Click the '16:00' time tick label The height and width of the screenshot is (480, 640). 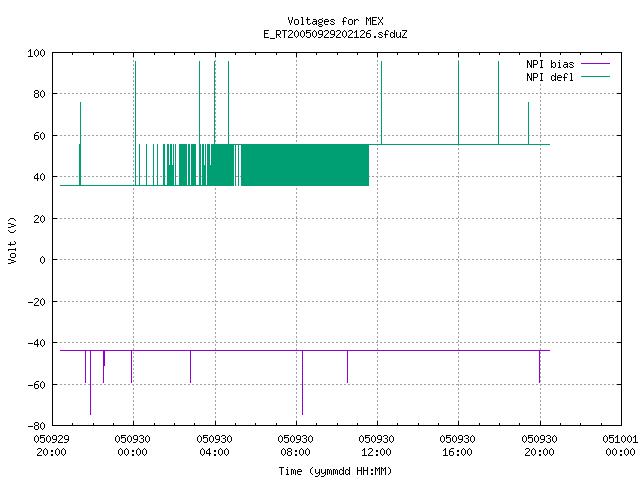[x=458, y=452]
